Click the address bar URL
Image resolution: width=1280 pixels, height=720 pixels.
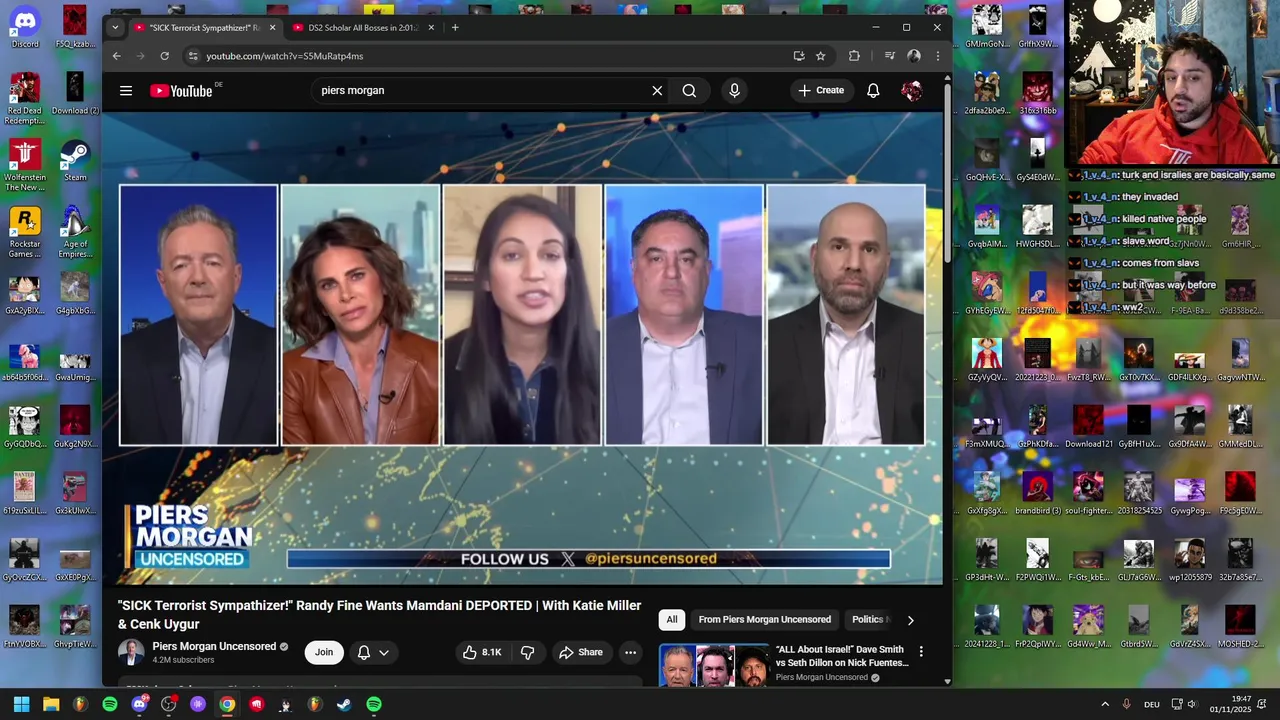[x=285, y=56]
